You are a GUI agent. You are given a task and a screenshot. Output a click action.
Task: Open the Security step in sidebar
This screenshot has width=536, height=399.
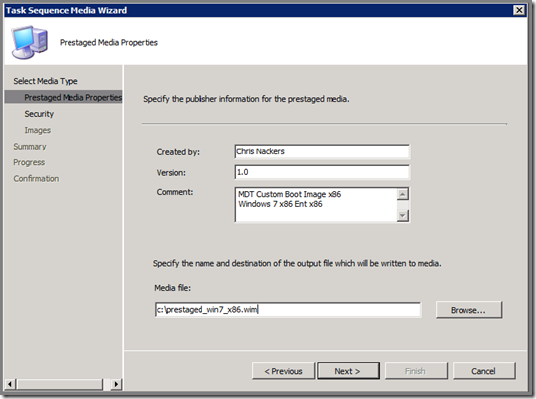pyautogui.click(x=39, y=114)
